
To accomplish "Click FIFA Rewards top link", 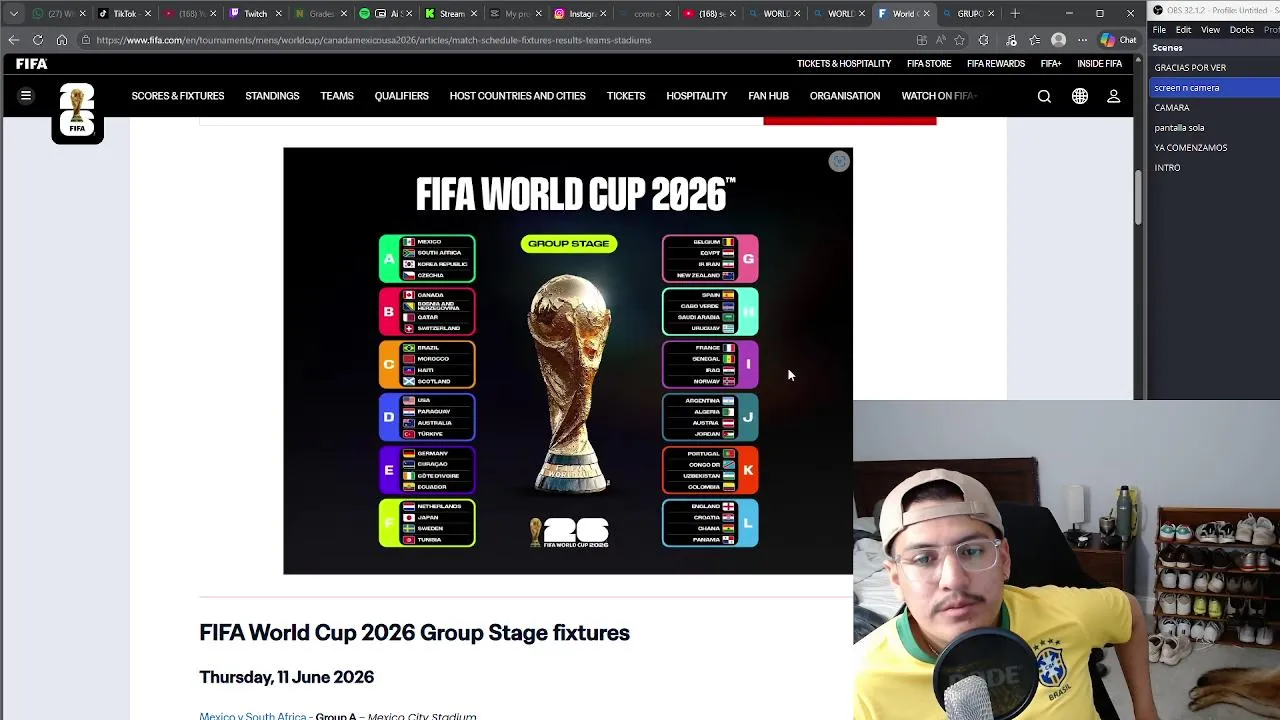I will (996, 64).
